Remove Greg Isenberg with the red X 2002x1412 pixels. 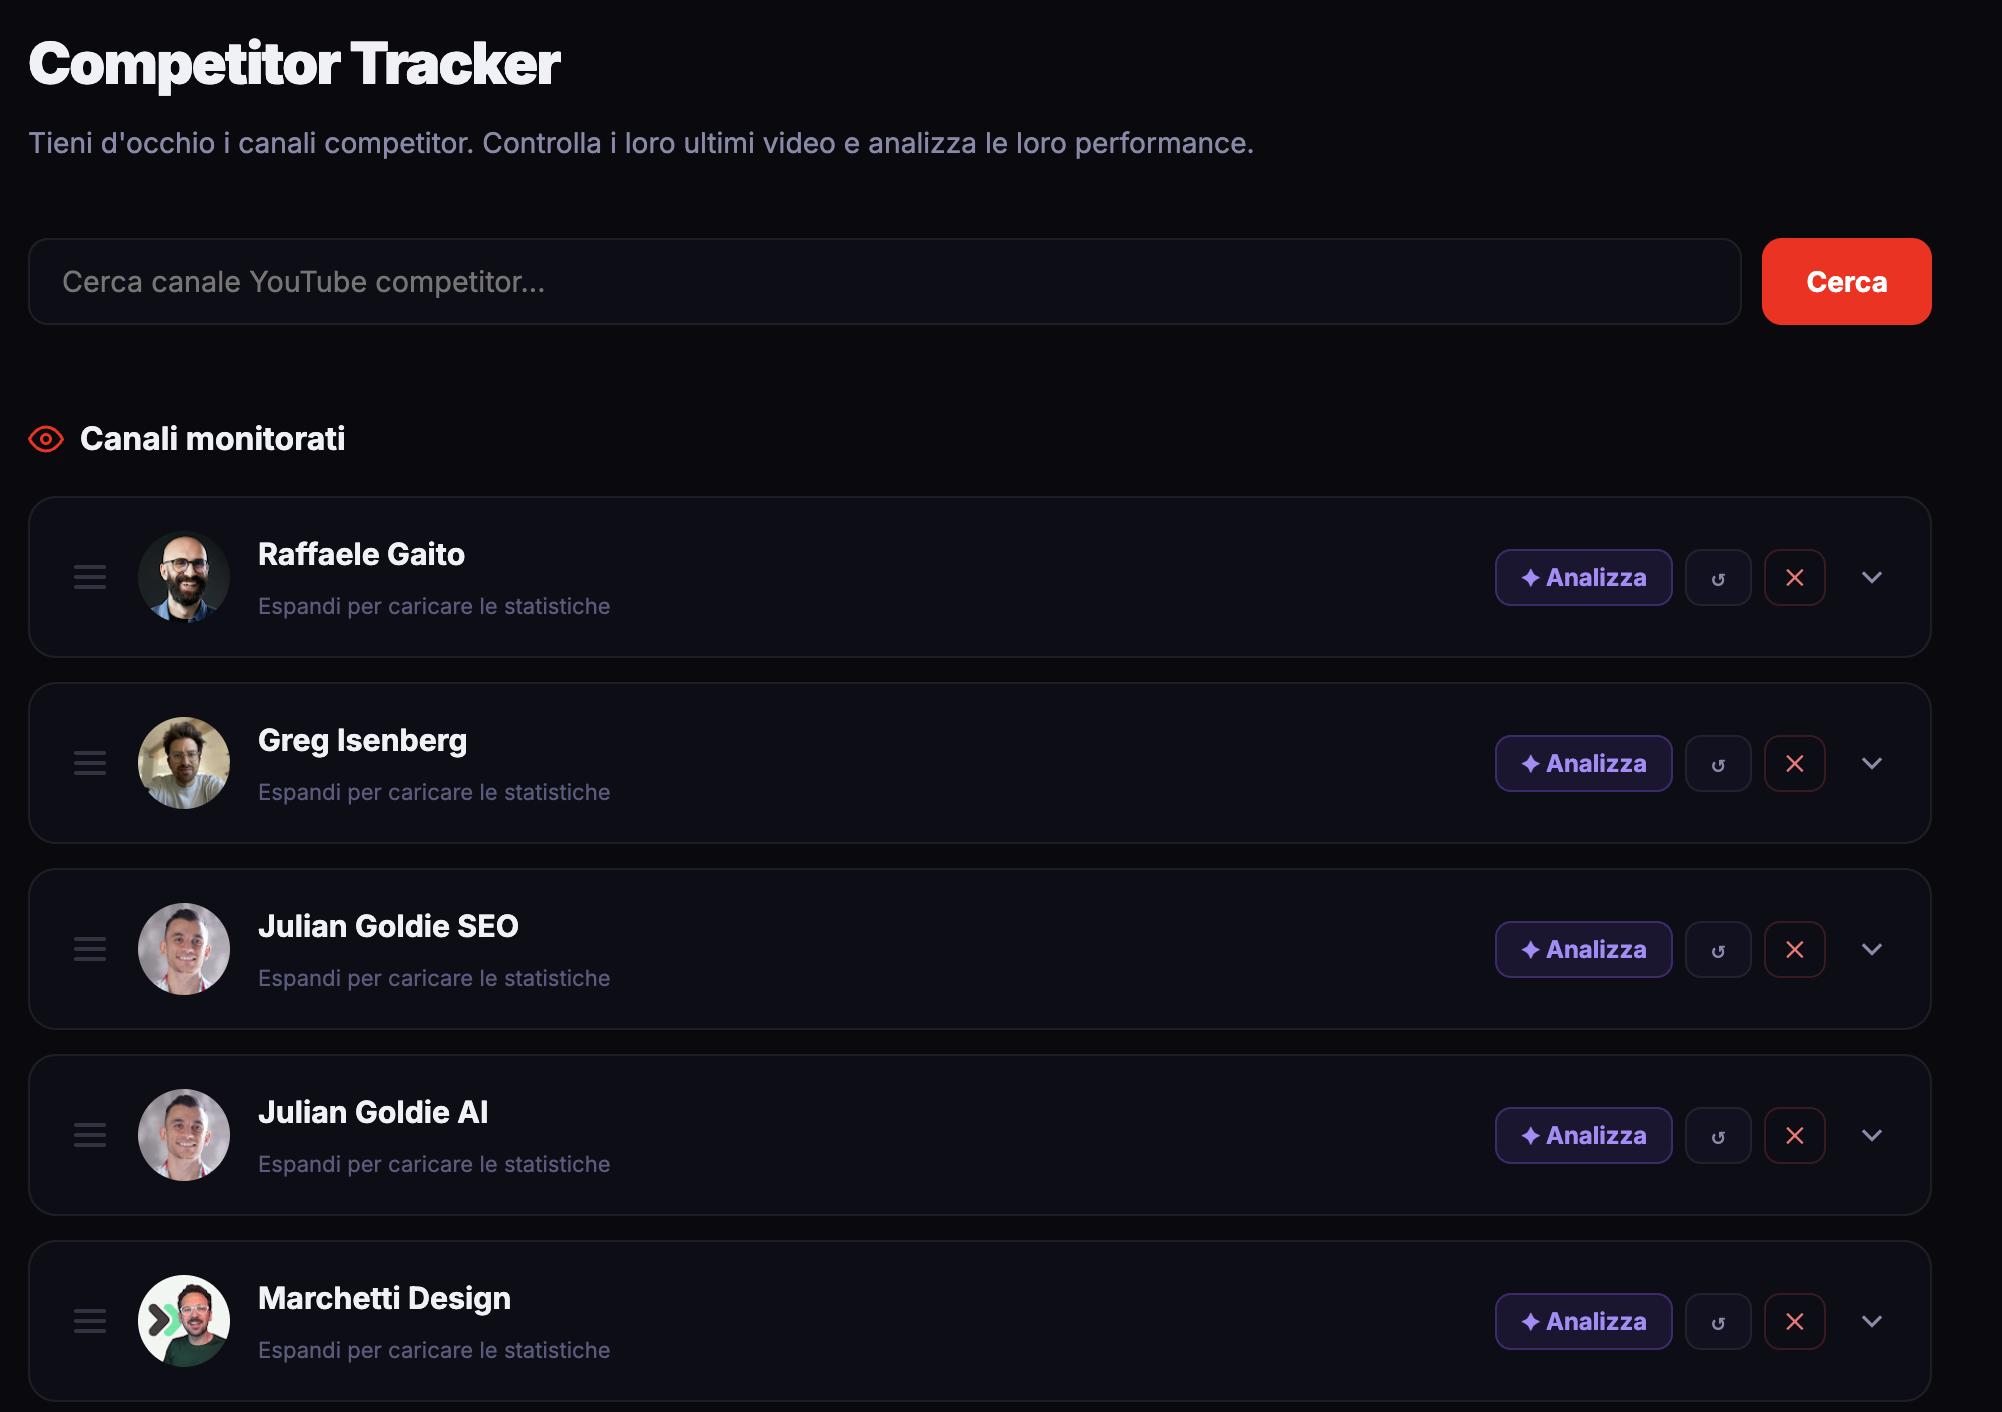1795,763
